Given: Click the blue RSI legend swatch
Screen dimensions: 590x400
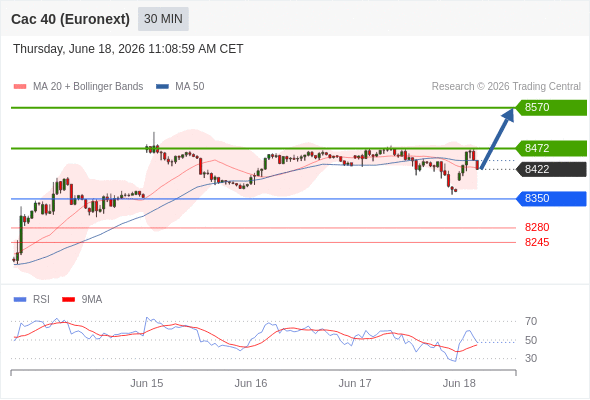Looking at the screenshot, I should tap(20, 300).
